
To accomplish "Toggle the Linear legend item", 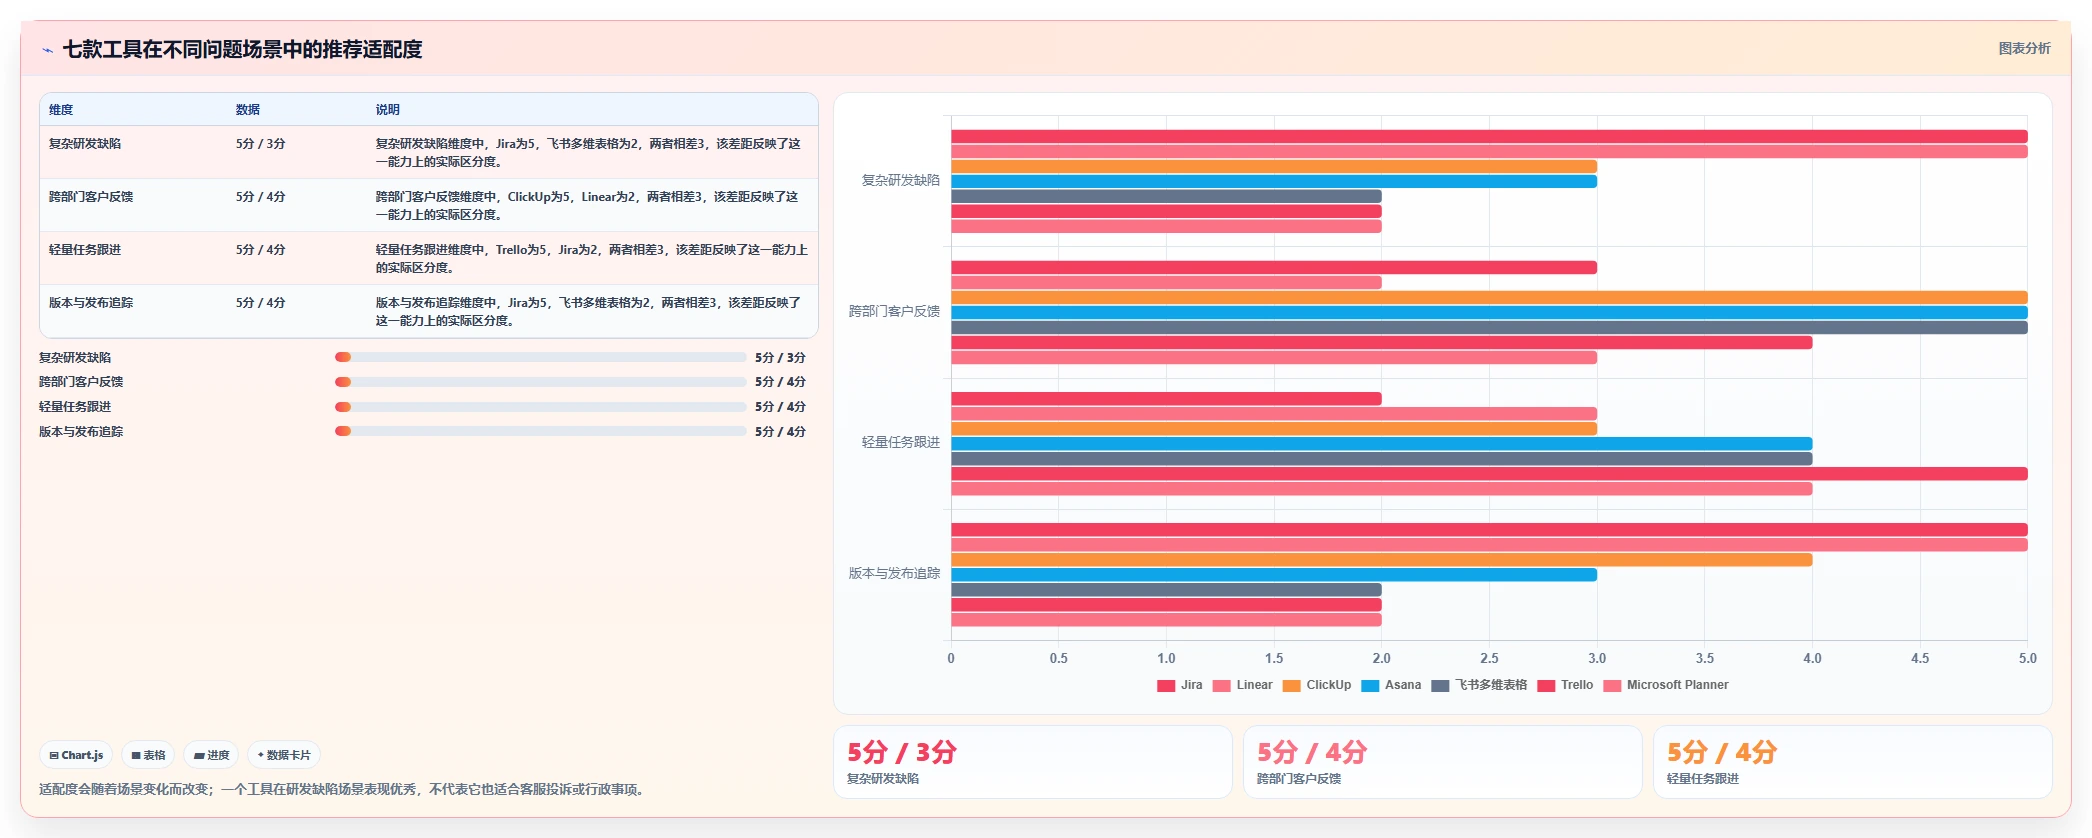I will [x=1242, y=685].
